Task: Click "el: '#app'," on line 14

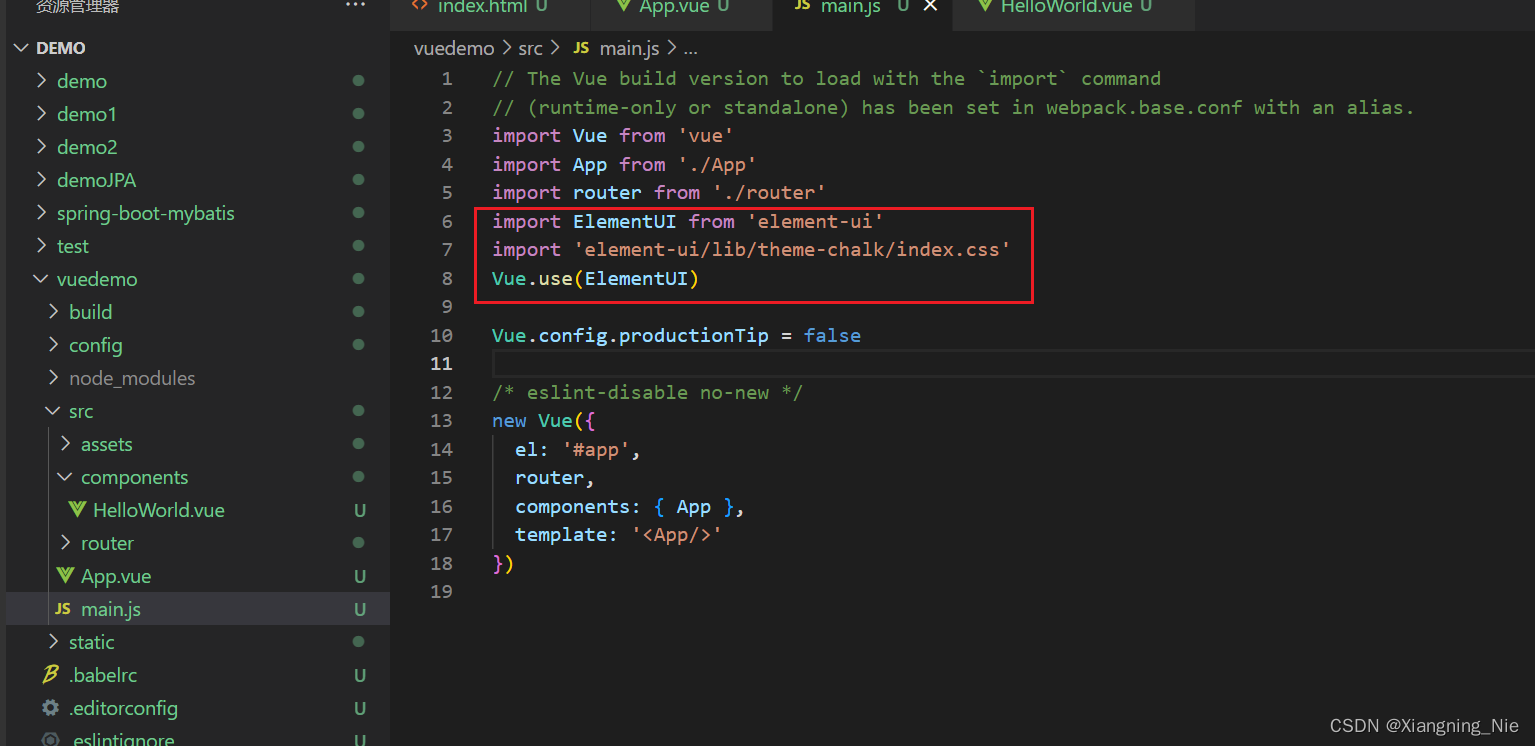Action: click(x=578, y=449)
